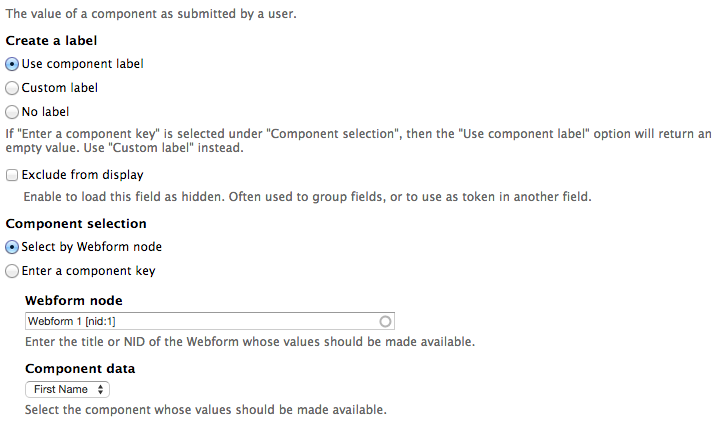Select the 'Use component label' radio button
The height and width of the screenshot is (429, 723).
click(13, 63)
